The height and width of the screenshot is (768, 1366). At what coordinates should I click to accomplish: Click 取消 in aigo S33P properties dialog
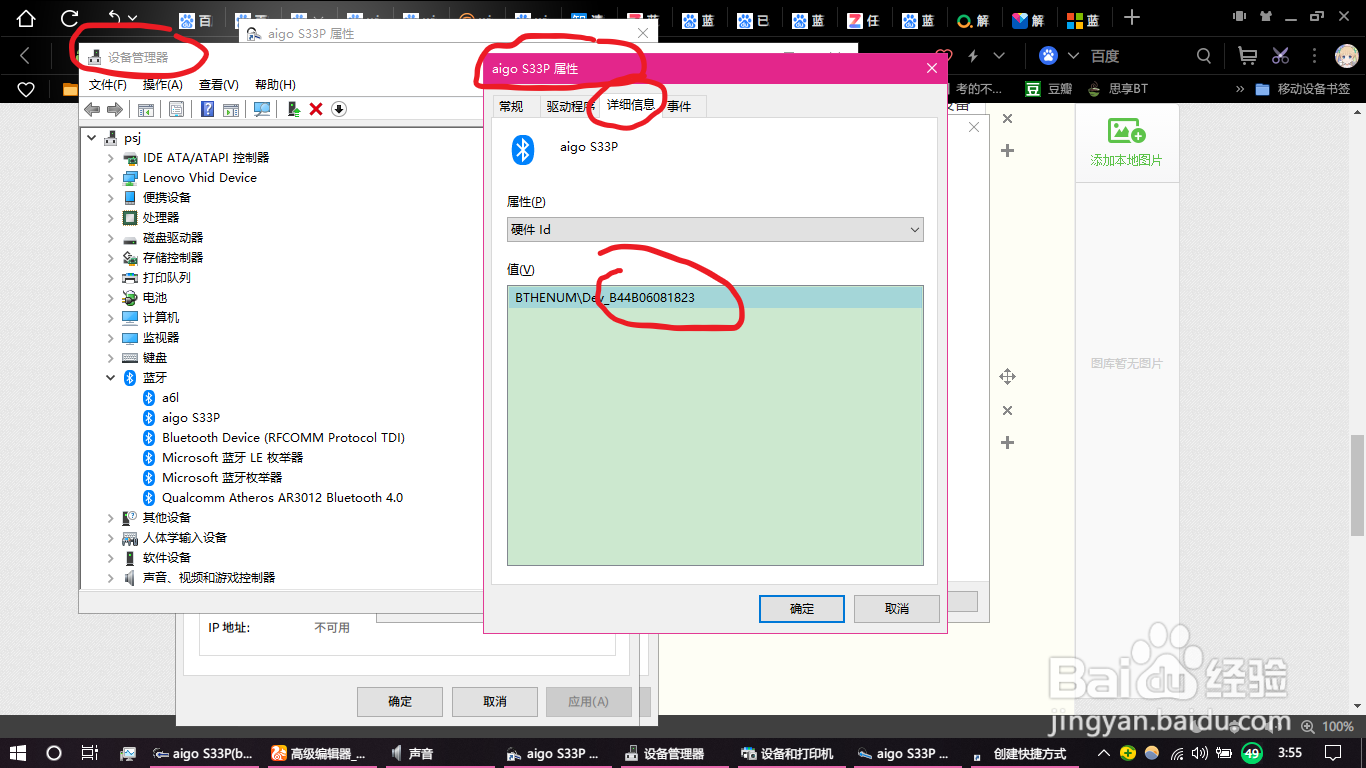coord(897,609)
